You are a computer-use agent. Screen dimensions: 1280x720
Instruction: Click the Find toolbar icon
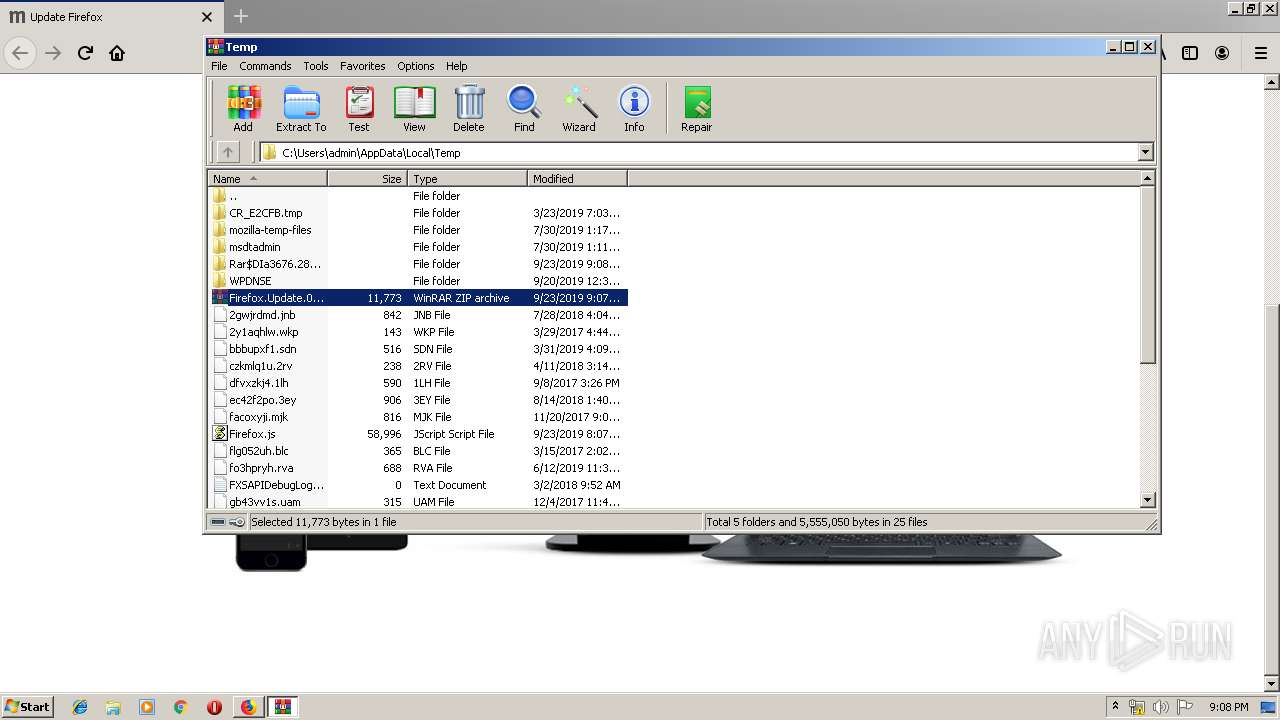(524, 108)
